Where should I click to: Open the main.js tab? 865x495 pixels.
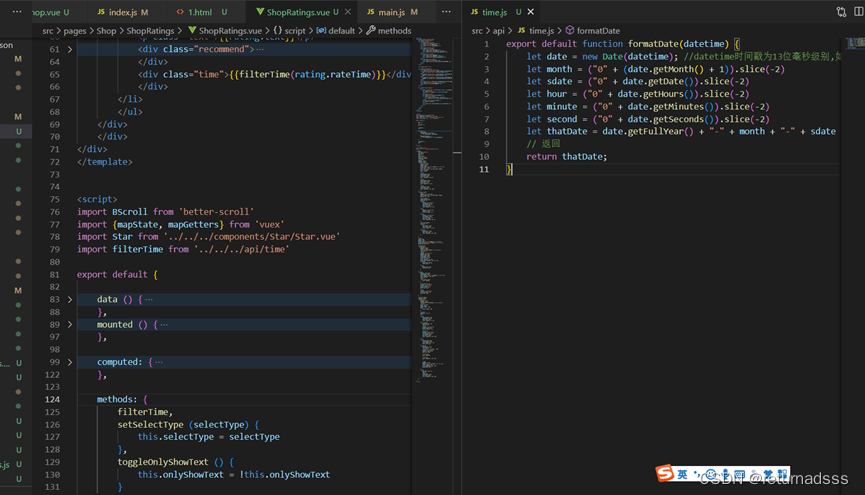(392, 12)
